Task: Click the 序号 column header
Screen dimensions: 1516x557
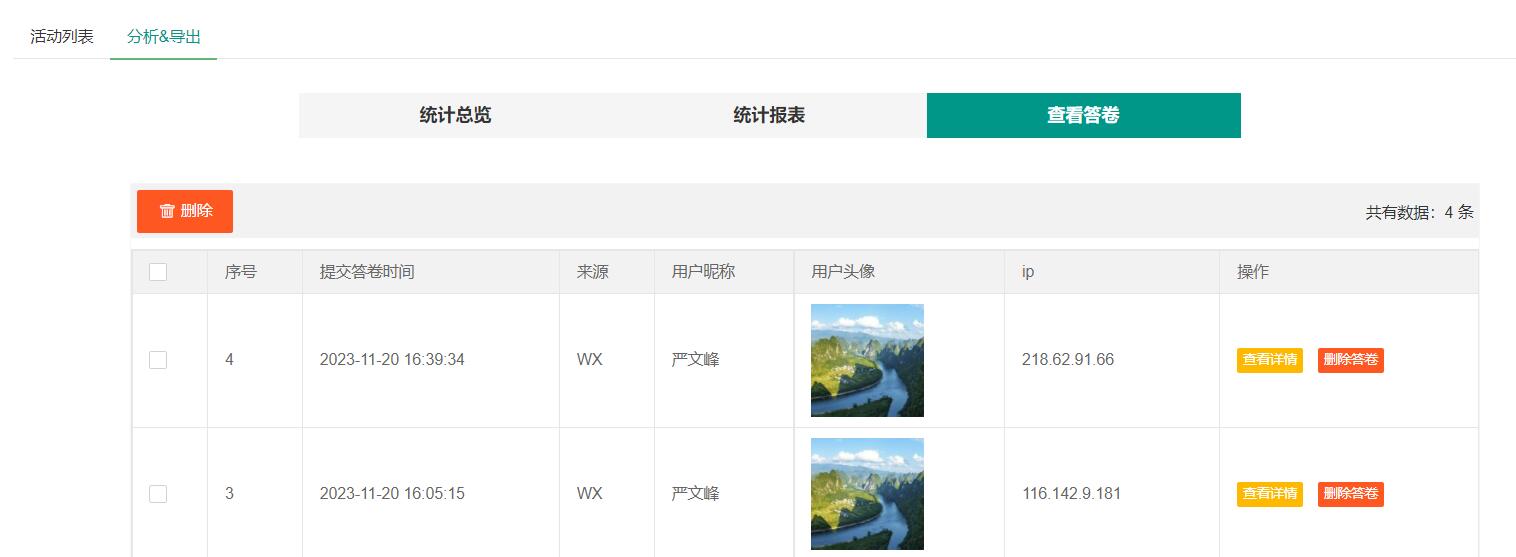Action: coord(241,272)
